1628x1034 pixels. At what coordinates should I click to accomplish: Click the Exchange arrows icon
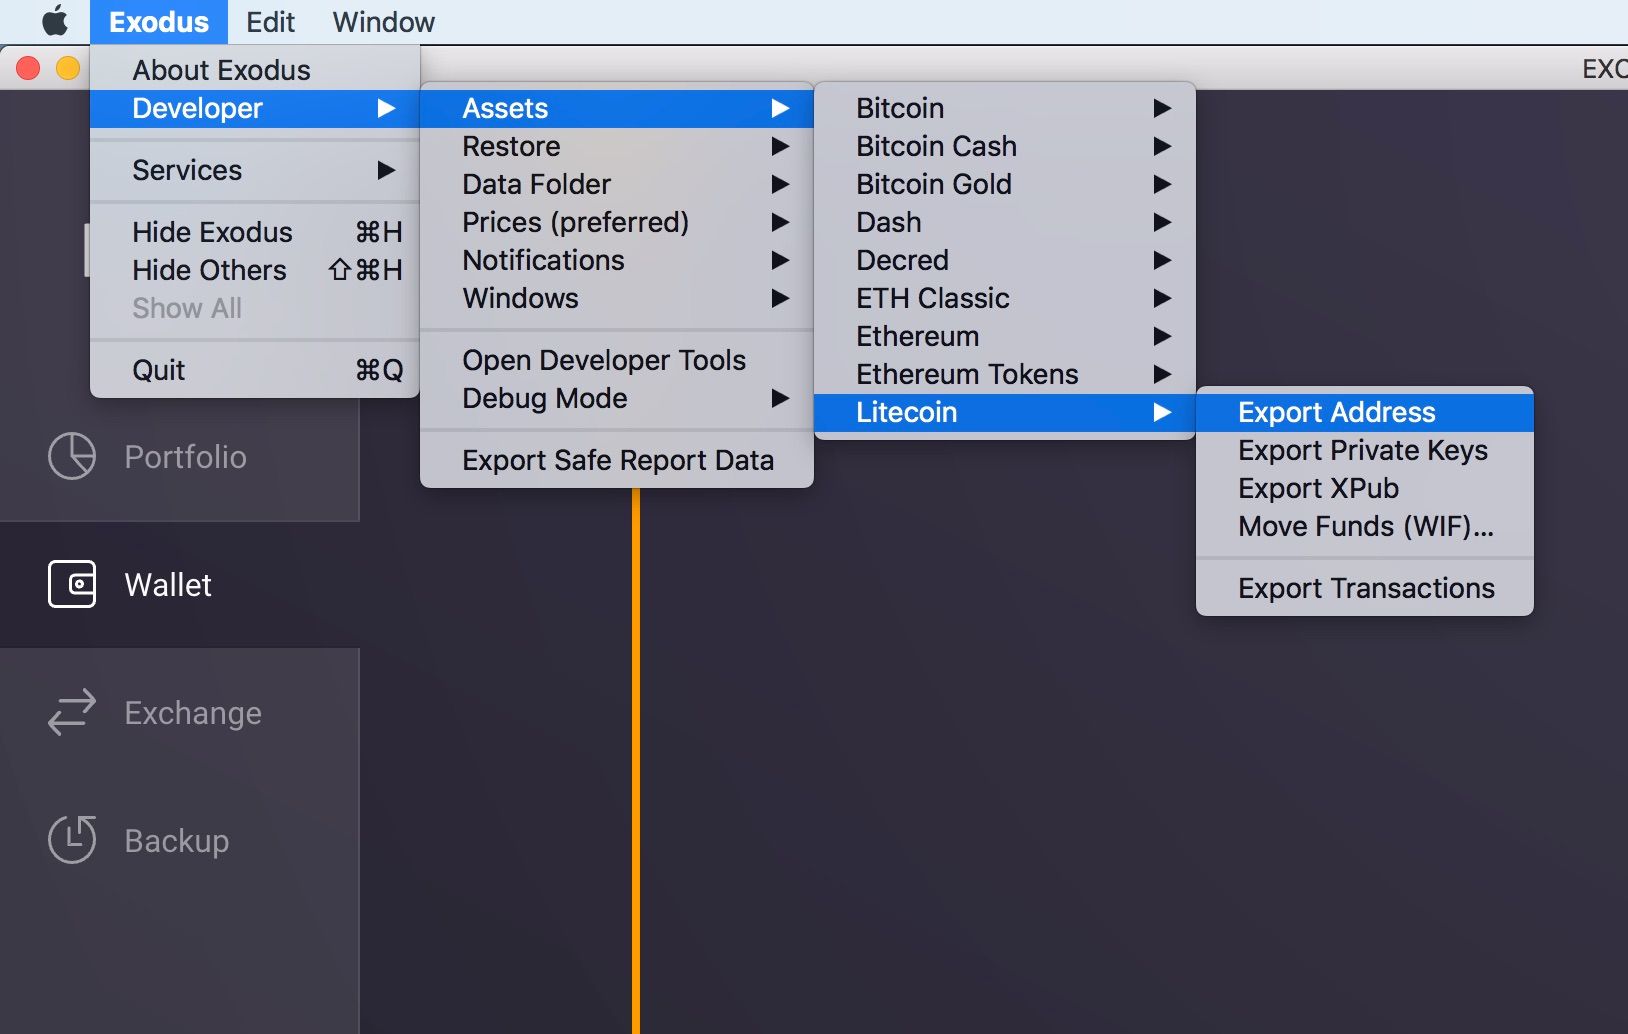[72, 712]
